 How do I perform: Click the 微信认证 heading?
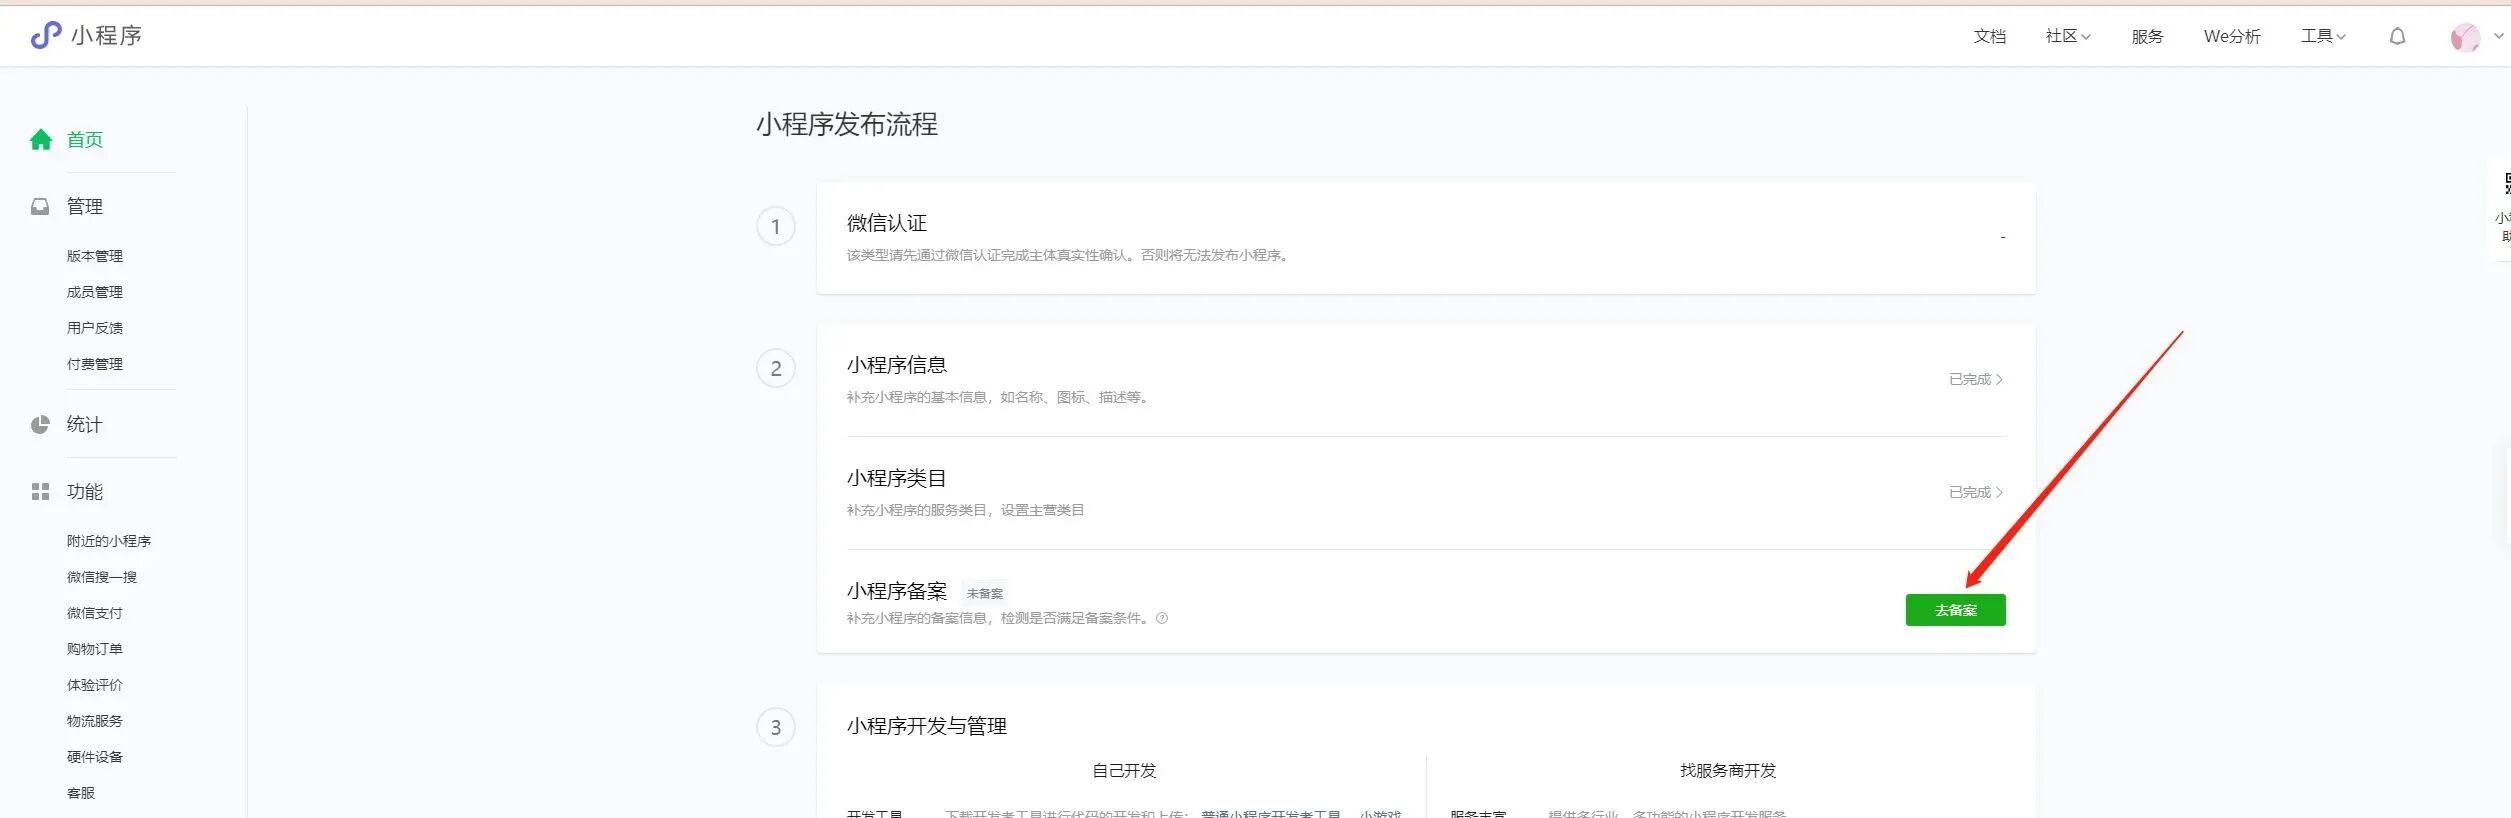[887, 223]
